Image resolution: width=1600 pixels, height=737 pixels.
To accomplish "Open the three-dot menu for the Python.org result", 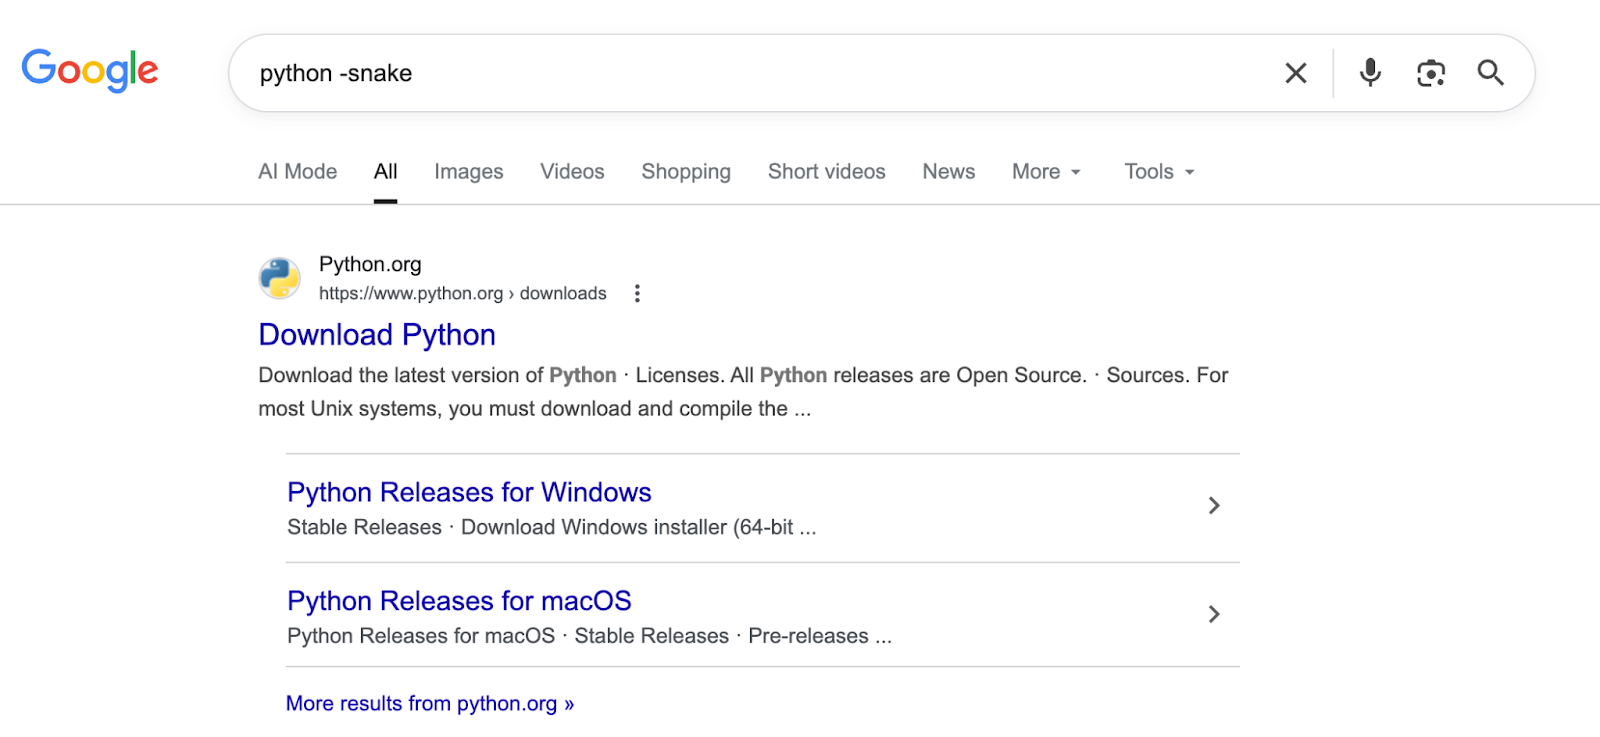I will click(637, 293).
